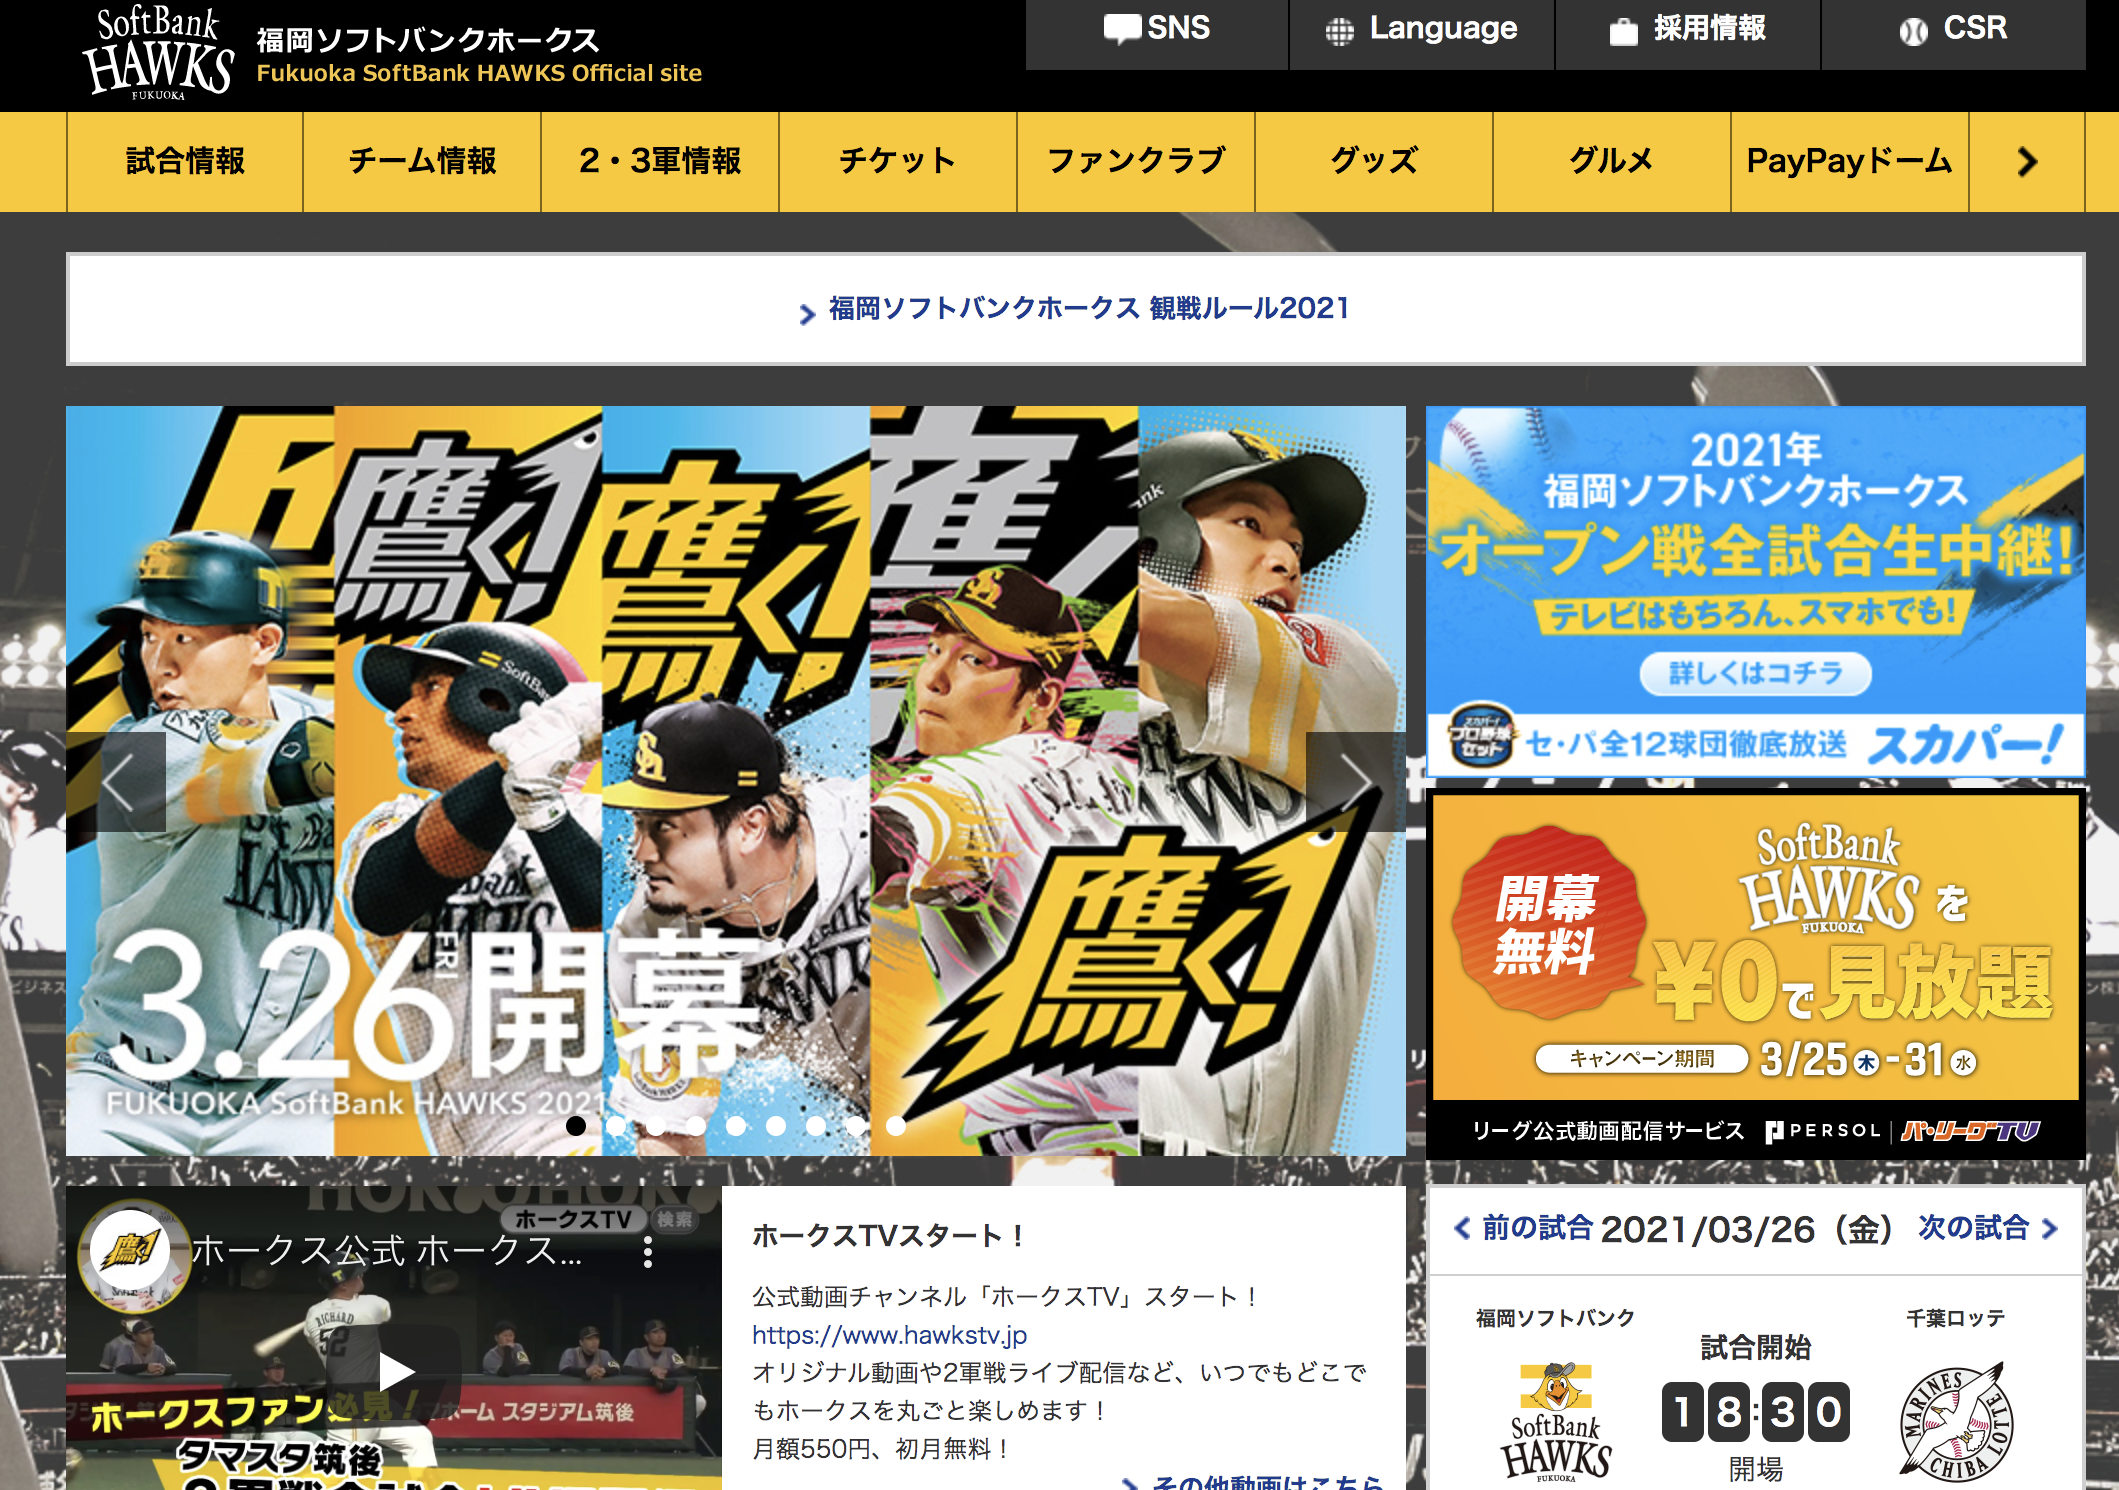
Task: Advance carousel with the next slide arrow
Action: tap(1355, 782)
